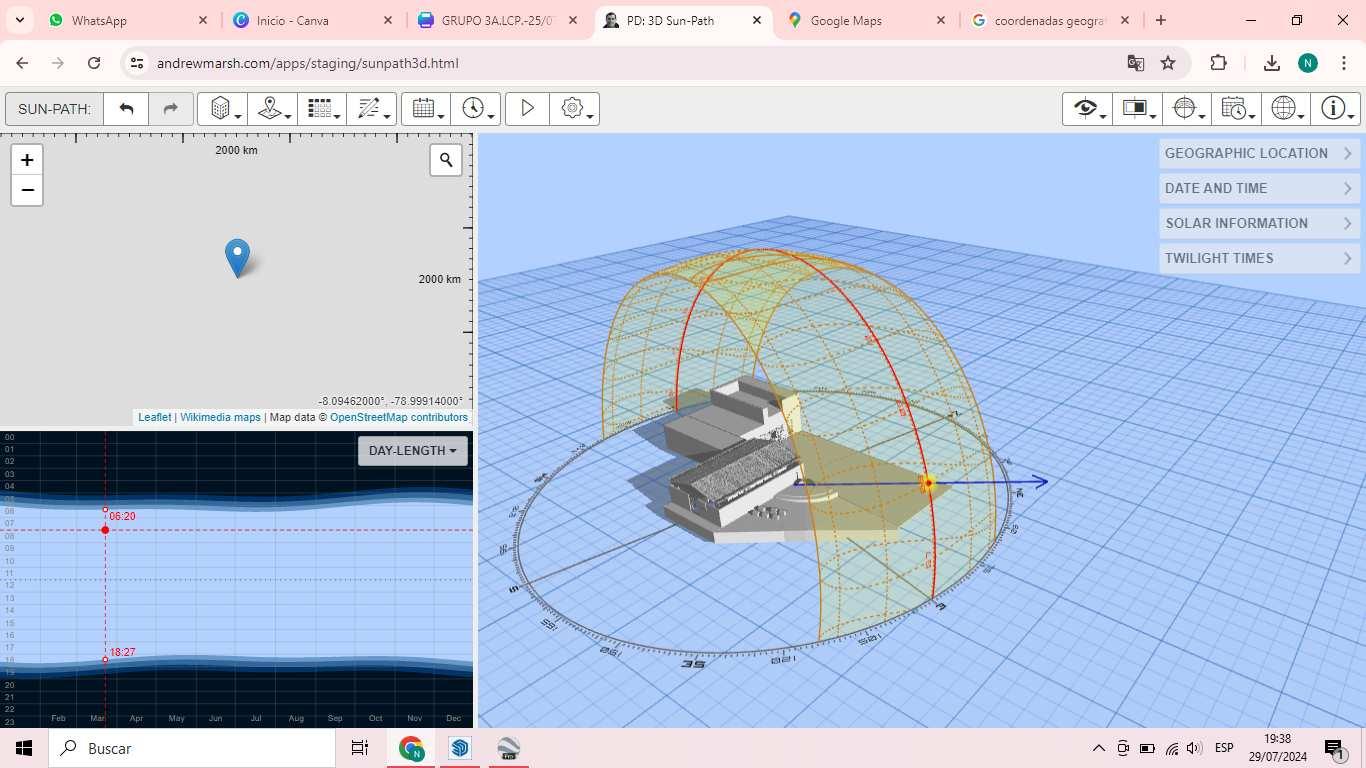The image size is (1366, 768).
Task: Open the map location pin menu
Action: 272,109
